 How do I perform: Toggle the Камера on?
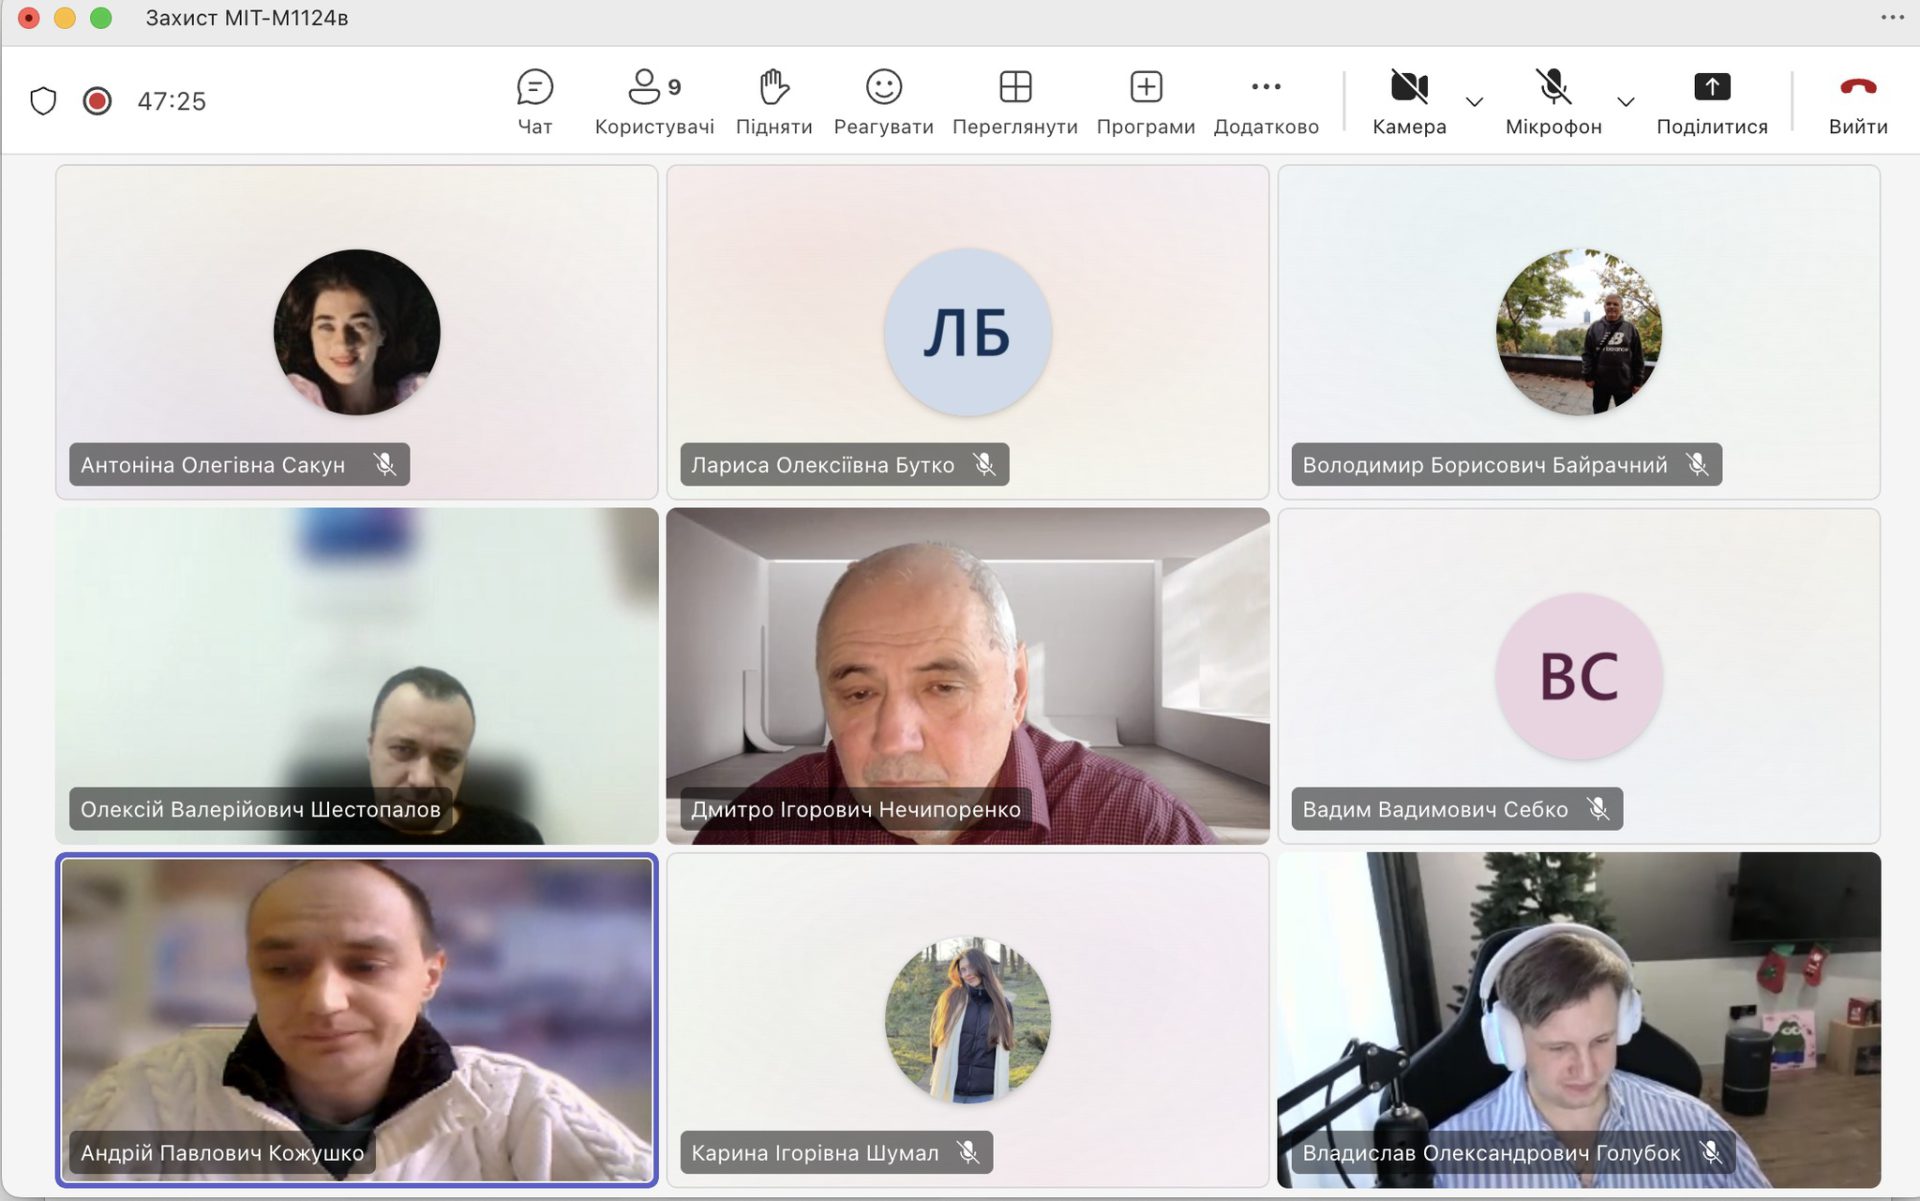(x=1408, y=88)
